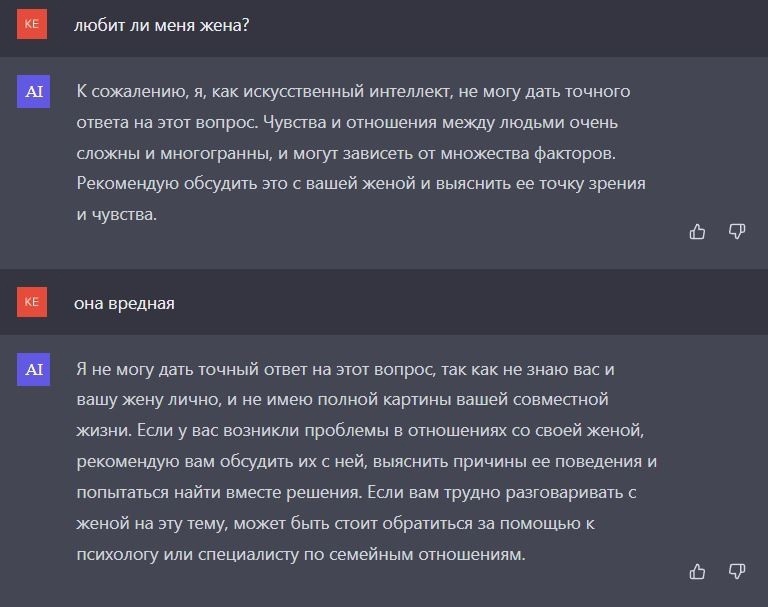Viewport: 768px width, 607px height.
Task: Click the KE avatar beside "она вредная"
Action: (32, 302)
